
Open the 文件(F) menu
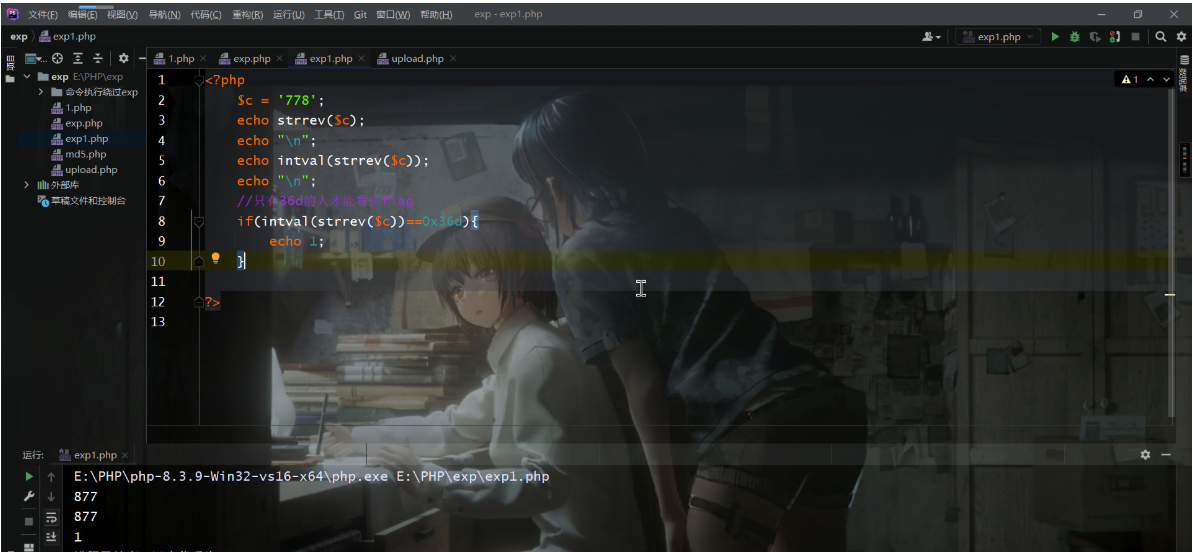[x=43, y=15]
